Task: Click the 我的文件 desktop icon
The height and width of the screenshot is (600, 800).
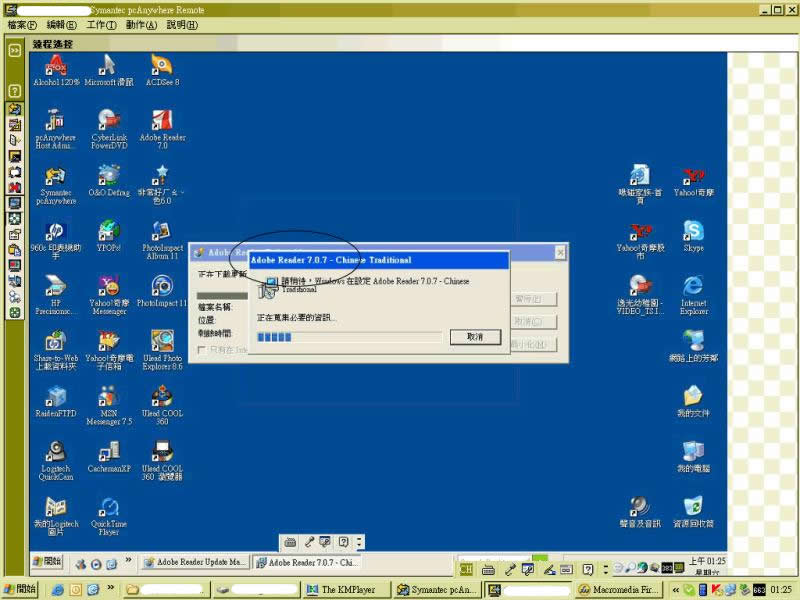Action: (693, 402)
